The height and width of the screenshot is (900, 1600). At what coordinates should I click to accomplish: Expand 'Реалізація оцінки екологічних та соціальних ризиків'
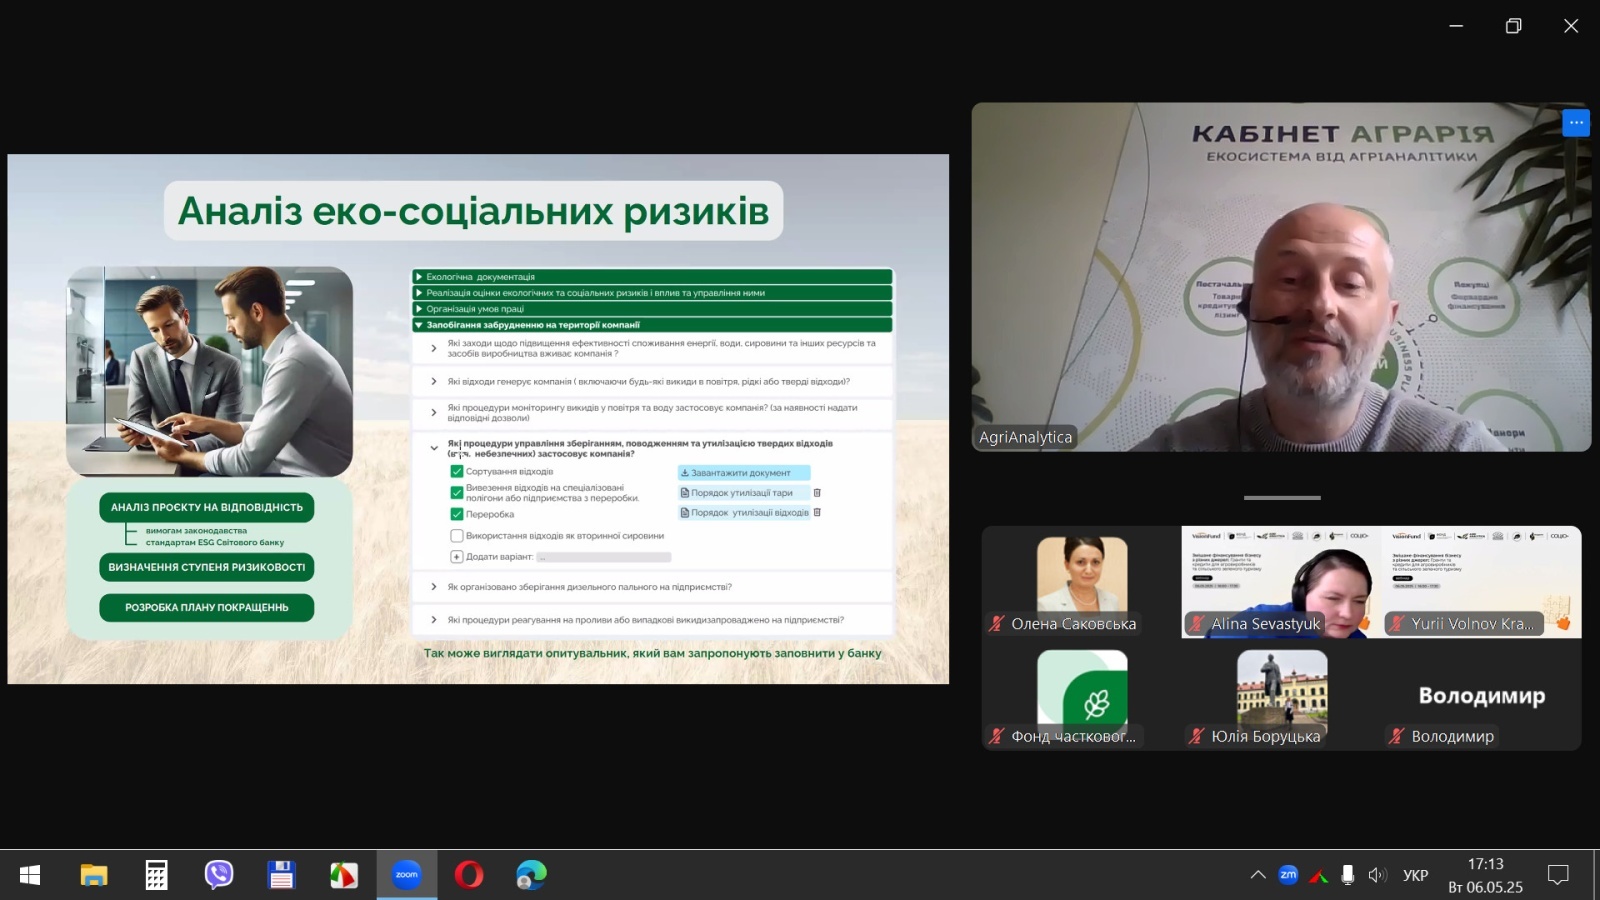point(652,293)
